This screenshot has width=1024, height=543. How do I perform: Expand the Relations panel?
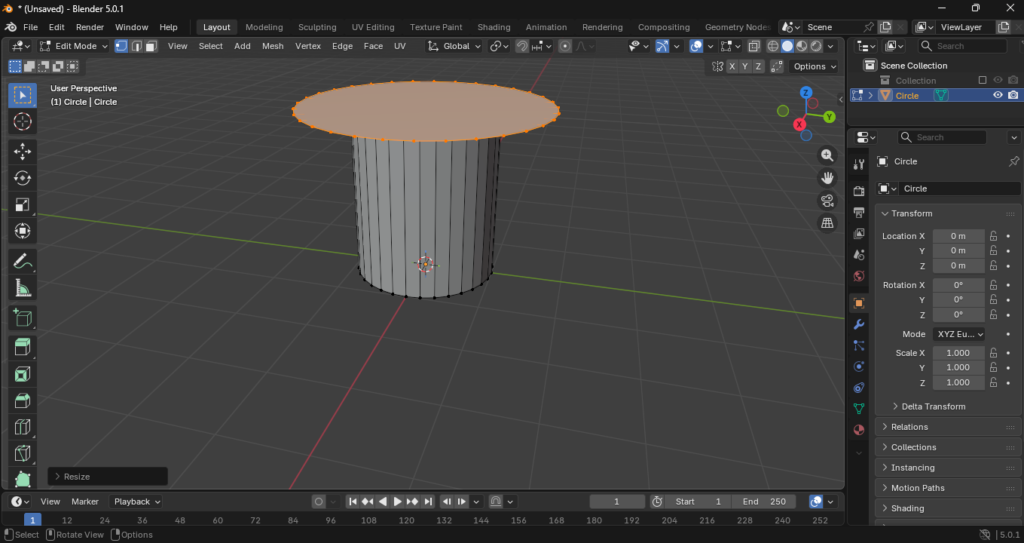[909, 427]
